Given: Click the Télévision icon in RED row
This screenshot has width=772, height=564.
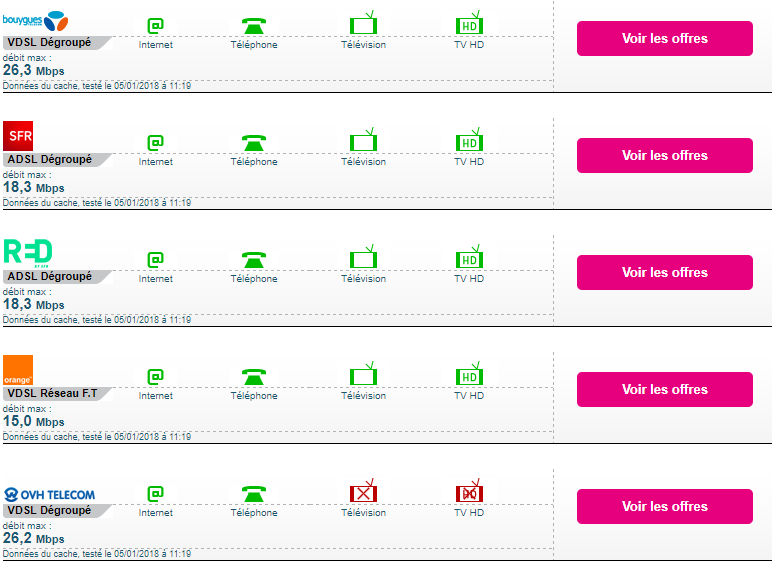Looking at the screenshot, I should [363, 259].
